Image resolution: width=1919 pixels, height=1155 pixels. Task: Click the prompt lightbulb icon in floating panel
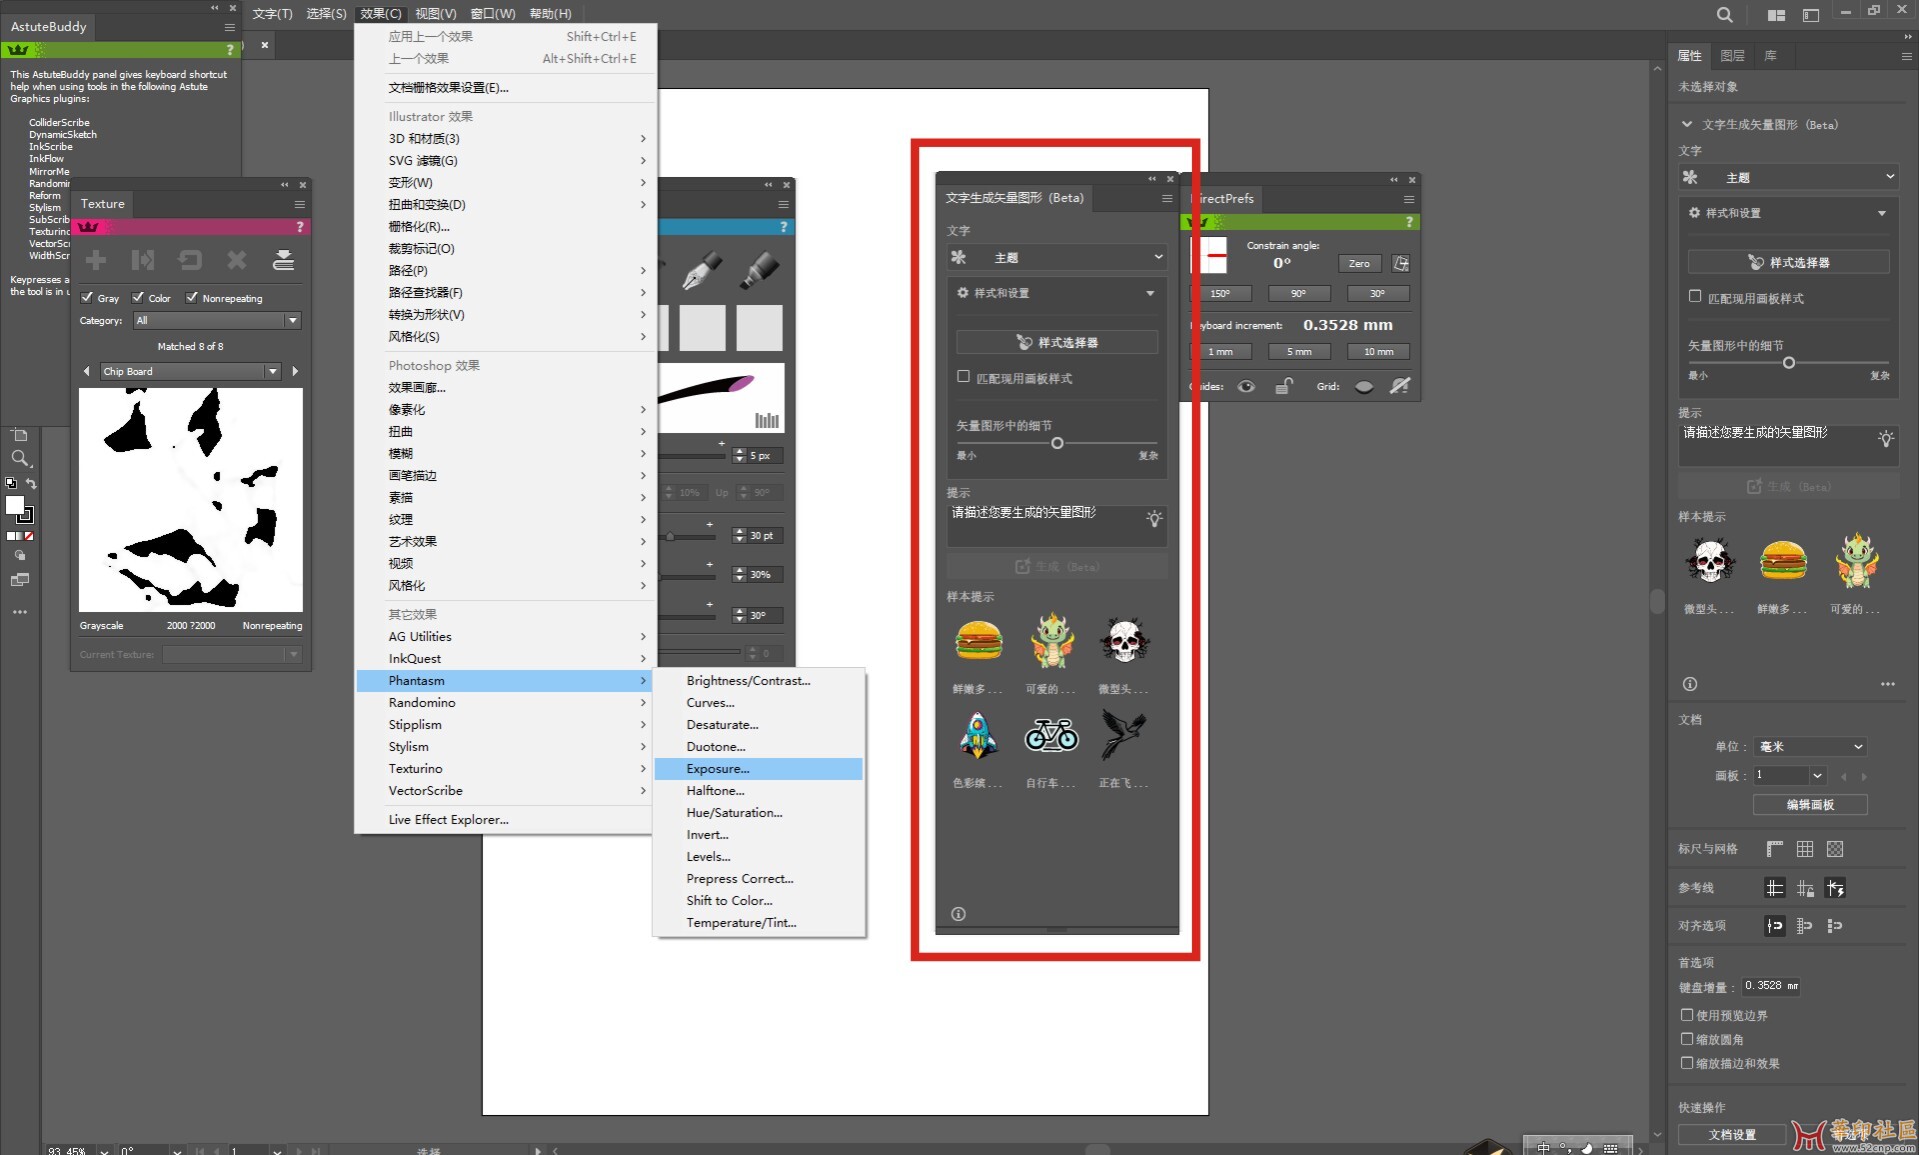point(1154,518)
